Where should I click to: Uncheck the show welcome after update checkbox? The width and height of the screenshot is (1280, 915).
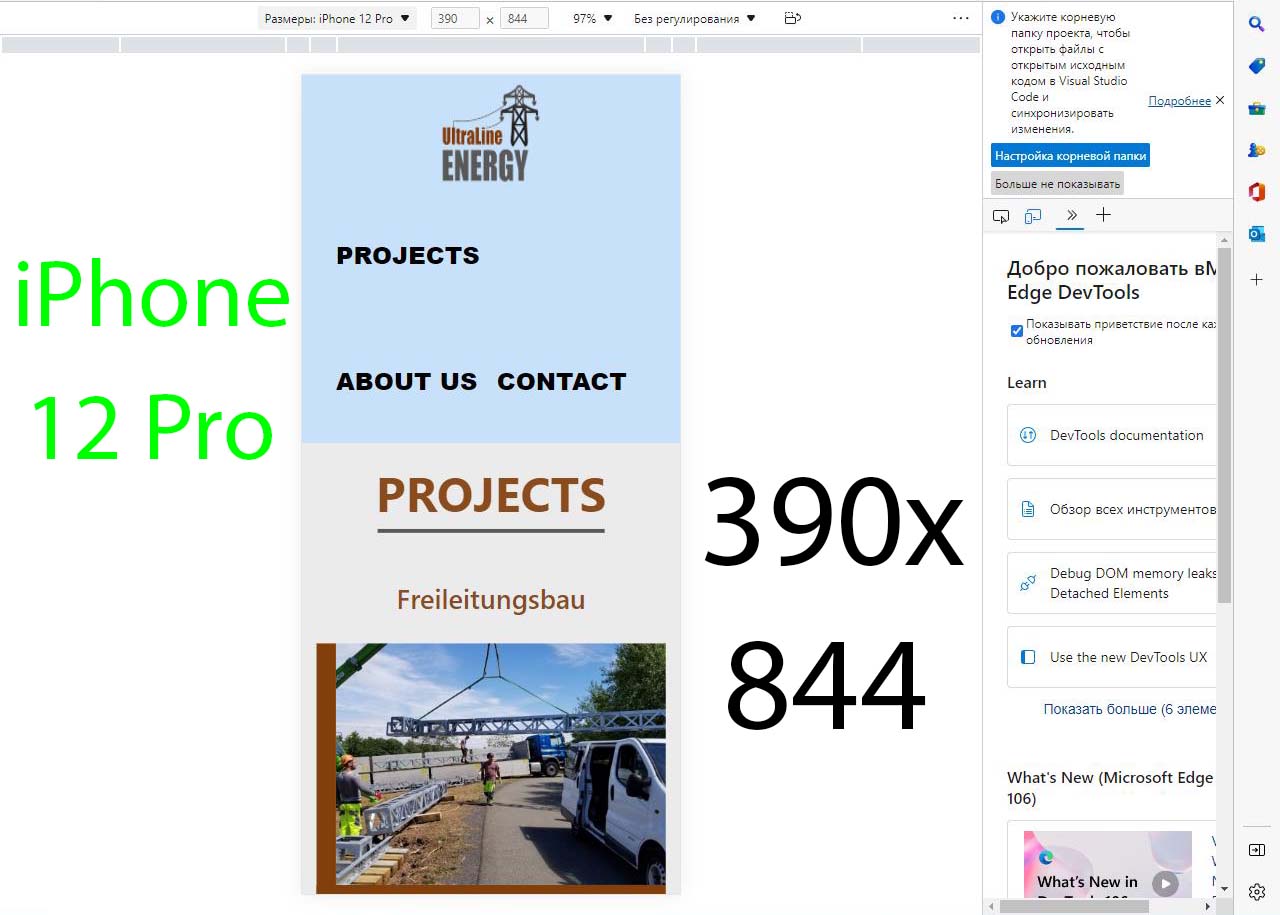point(1017,331)
